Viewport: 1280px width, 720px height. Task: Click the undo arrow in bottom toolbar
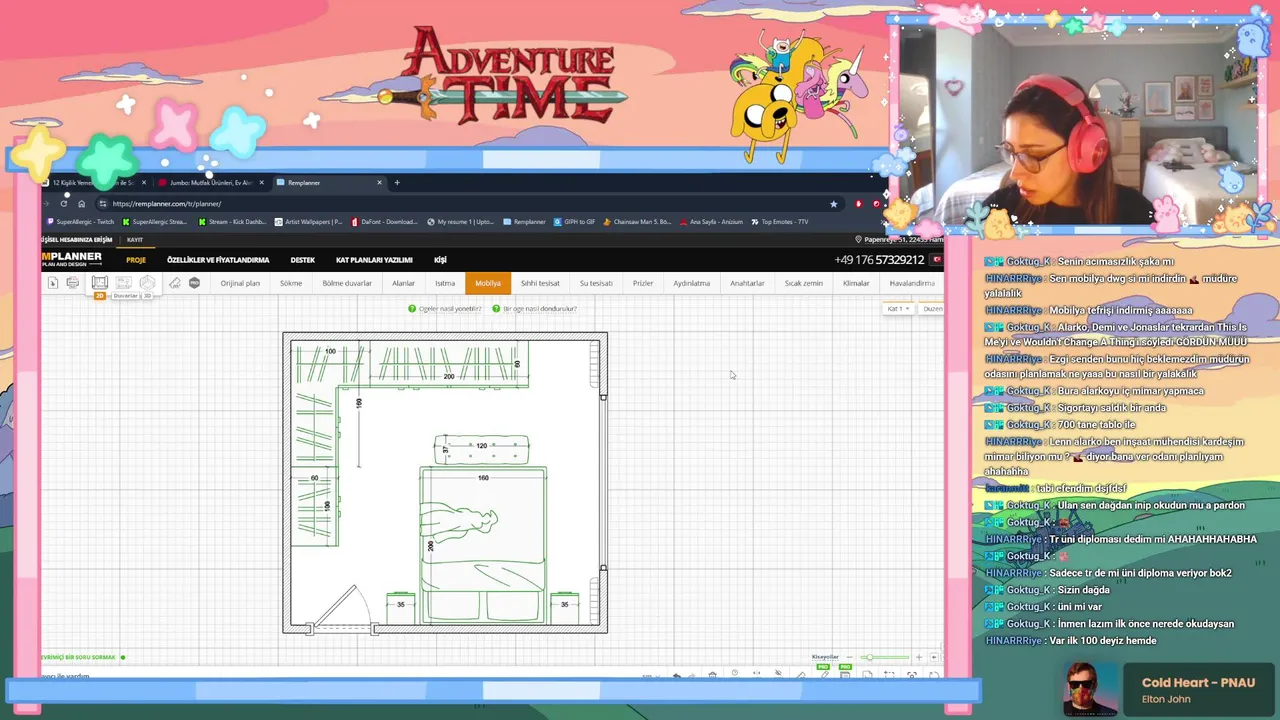coord(677,675)
